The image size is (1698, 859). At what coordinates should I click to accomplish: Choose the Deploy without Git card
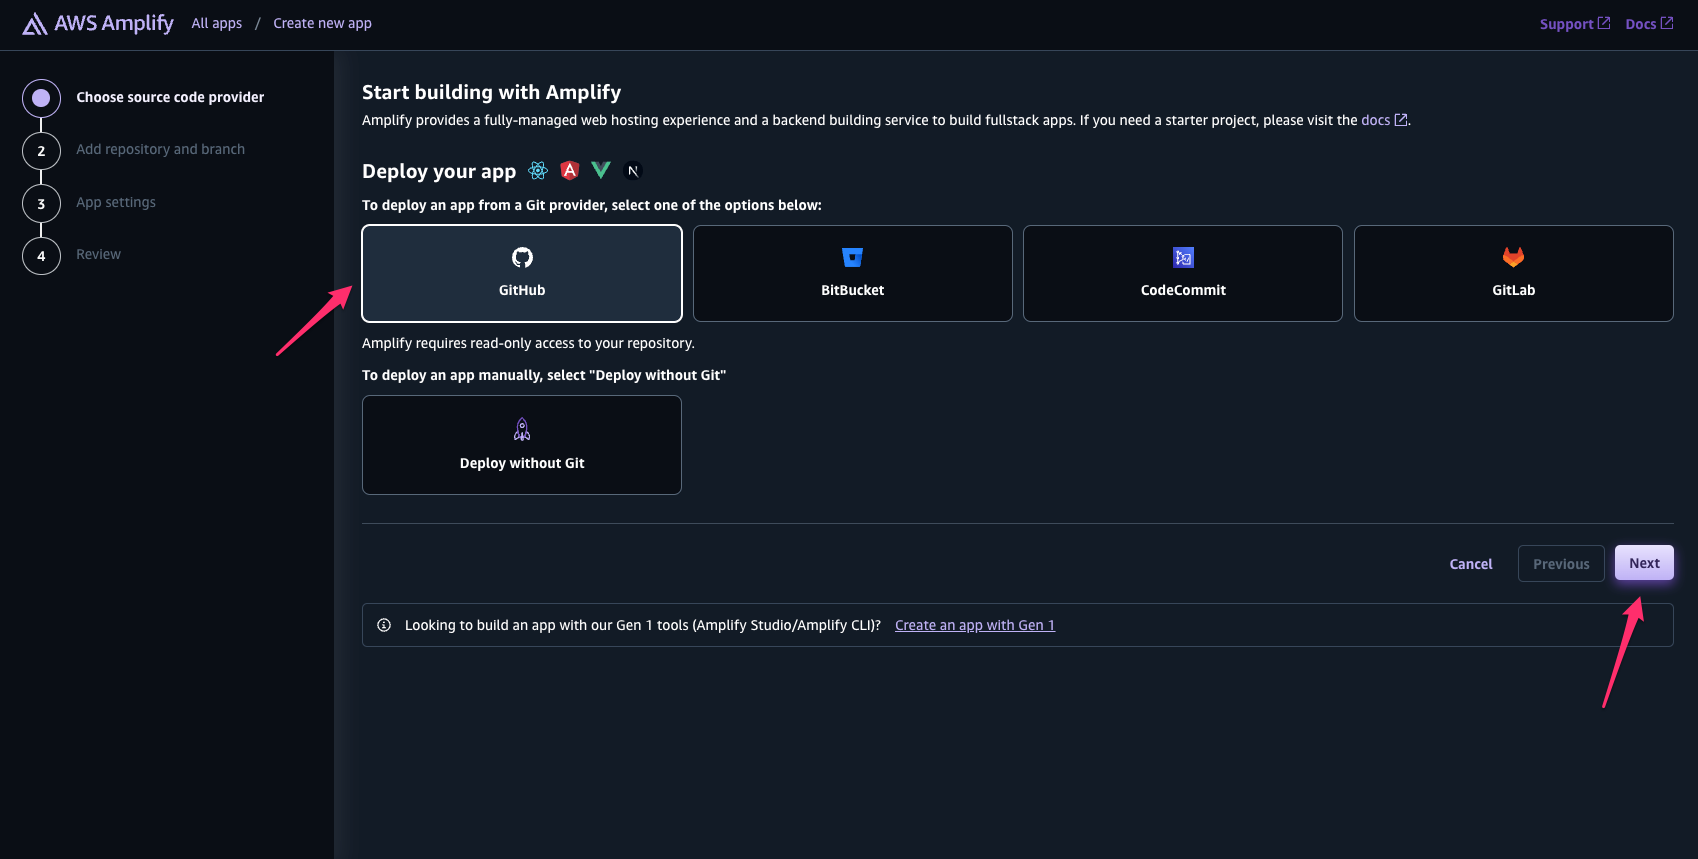(522, 445)
